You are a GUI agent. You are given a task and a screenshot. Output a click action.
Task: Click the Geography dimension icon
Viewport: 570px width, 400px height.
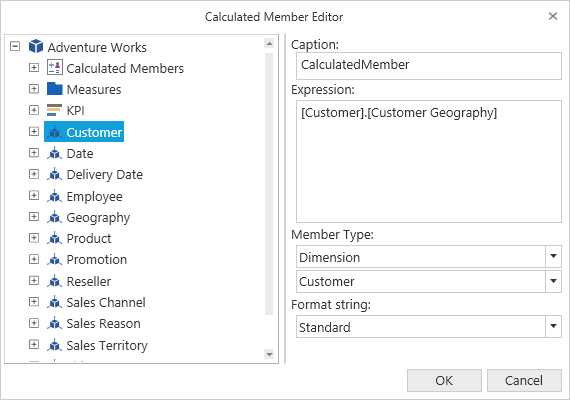(x=55, y=217)
